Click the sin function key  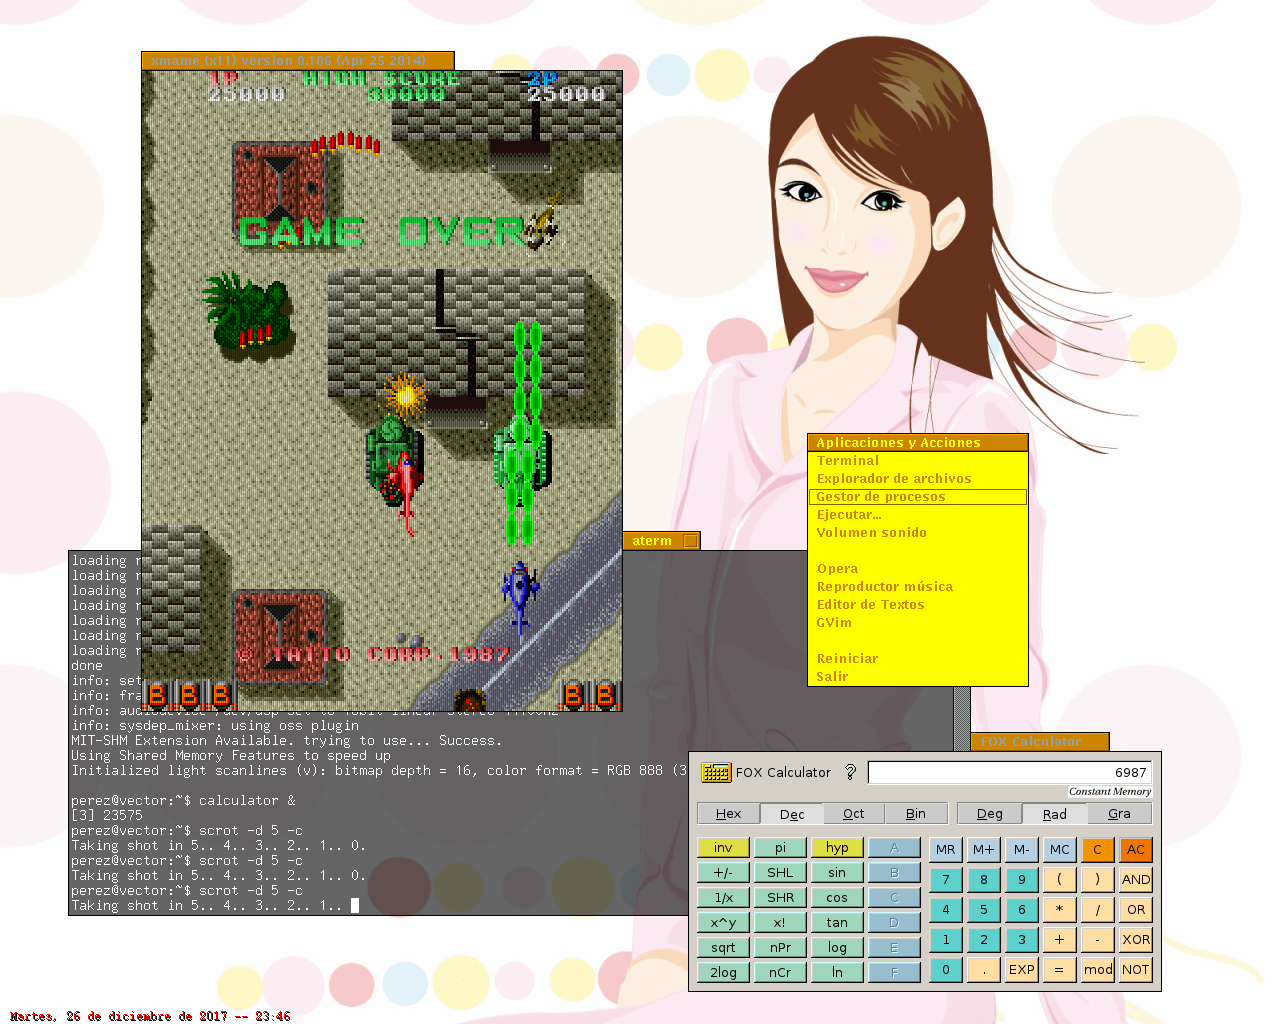837,873
